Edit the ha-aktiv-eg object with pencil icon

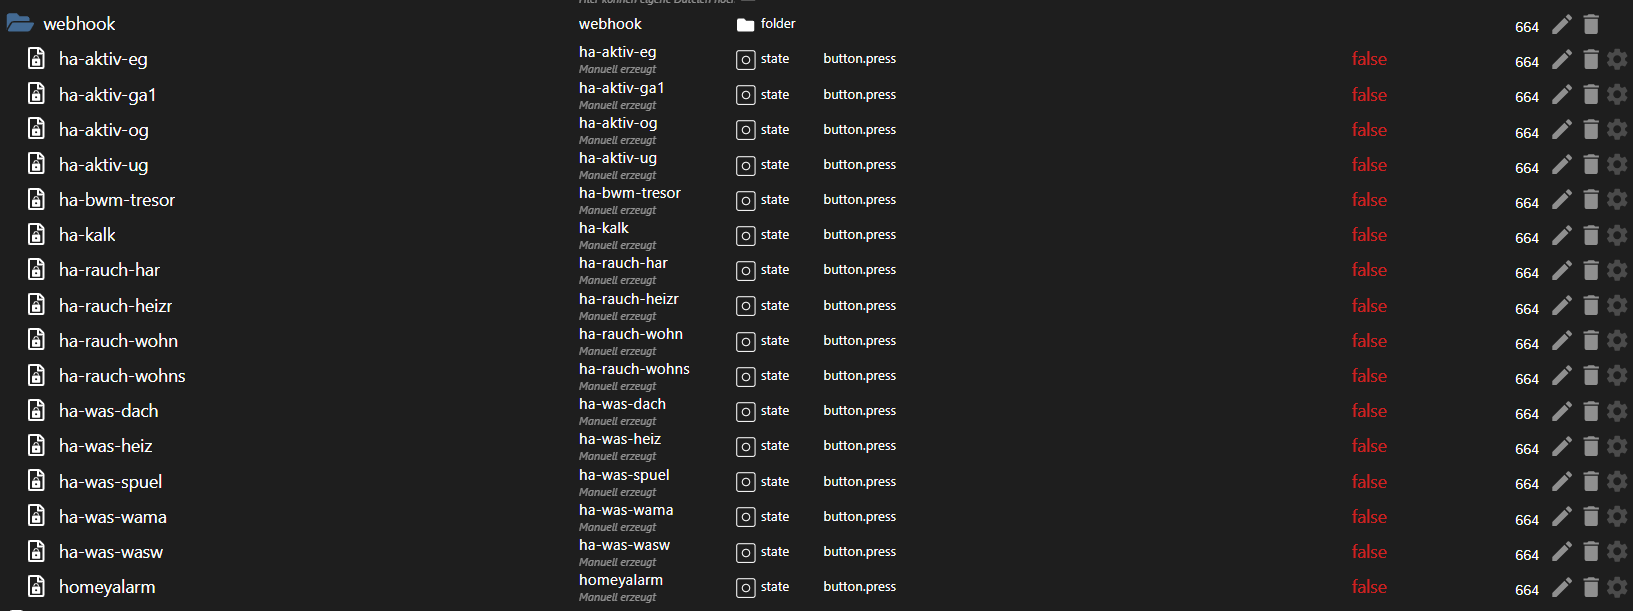1562,60
